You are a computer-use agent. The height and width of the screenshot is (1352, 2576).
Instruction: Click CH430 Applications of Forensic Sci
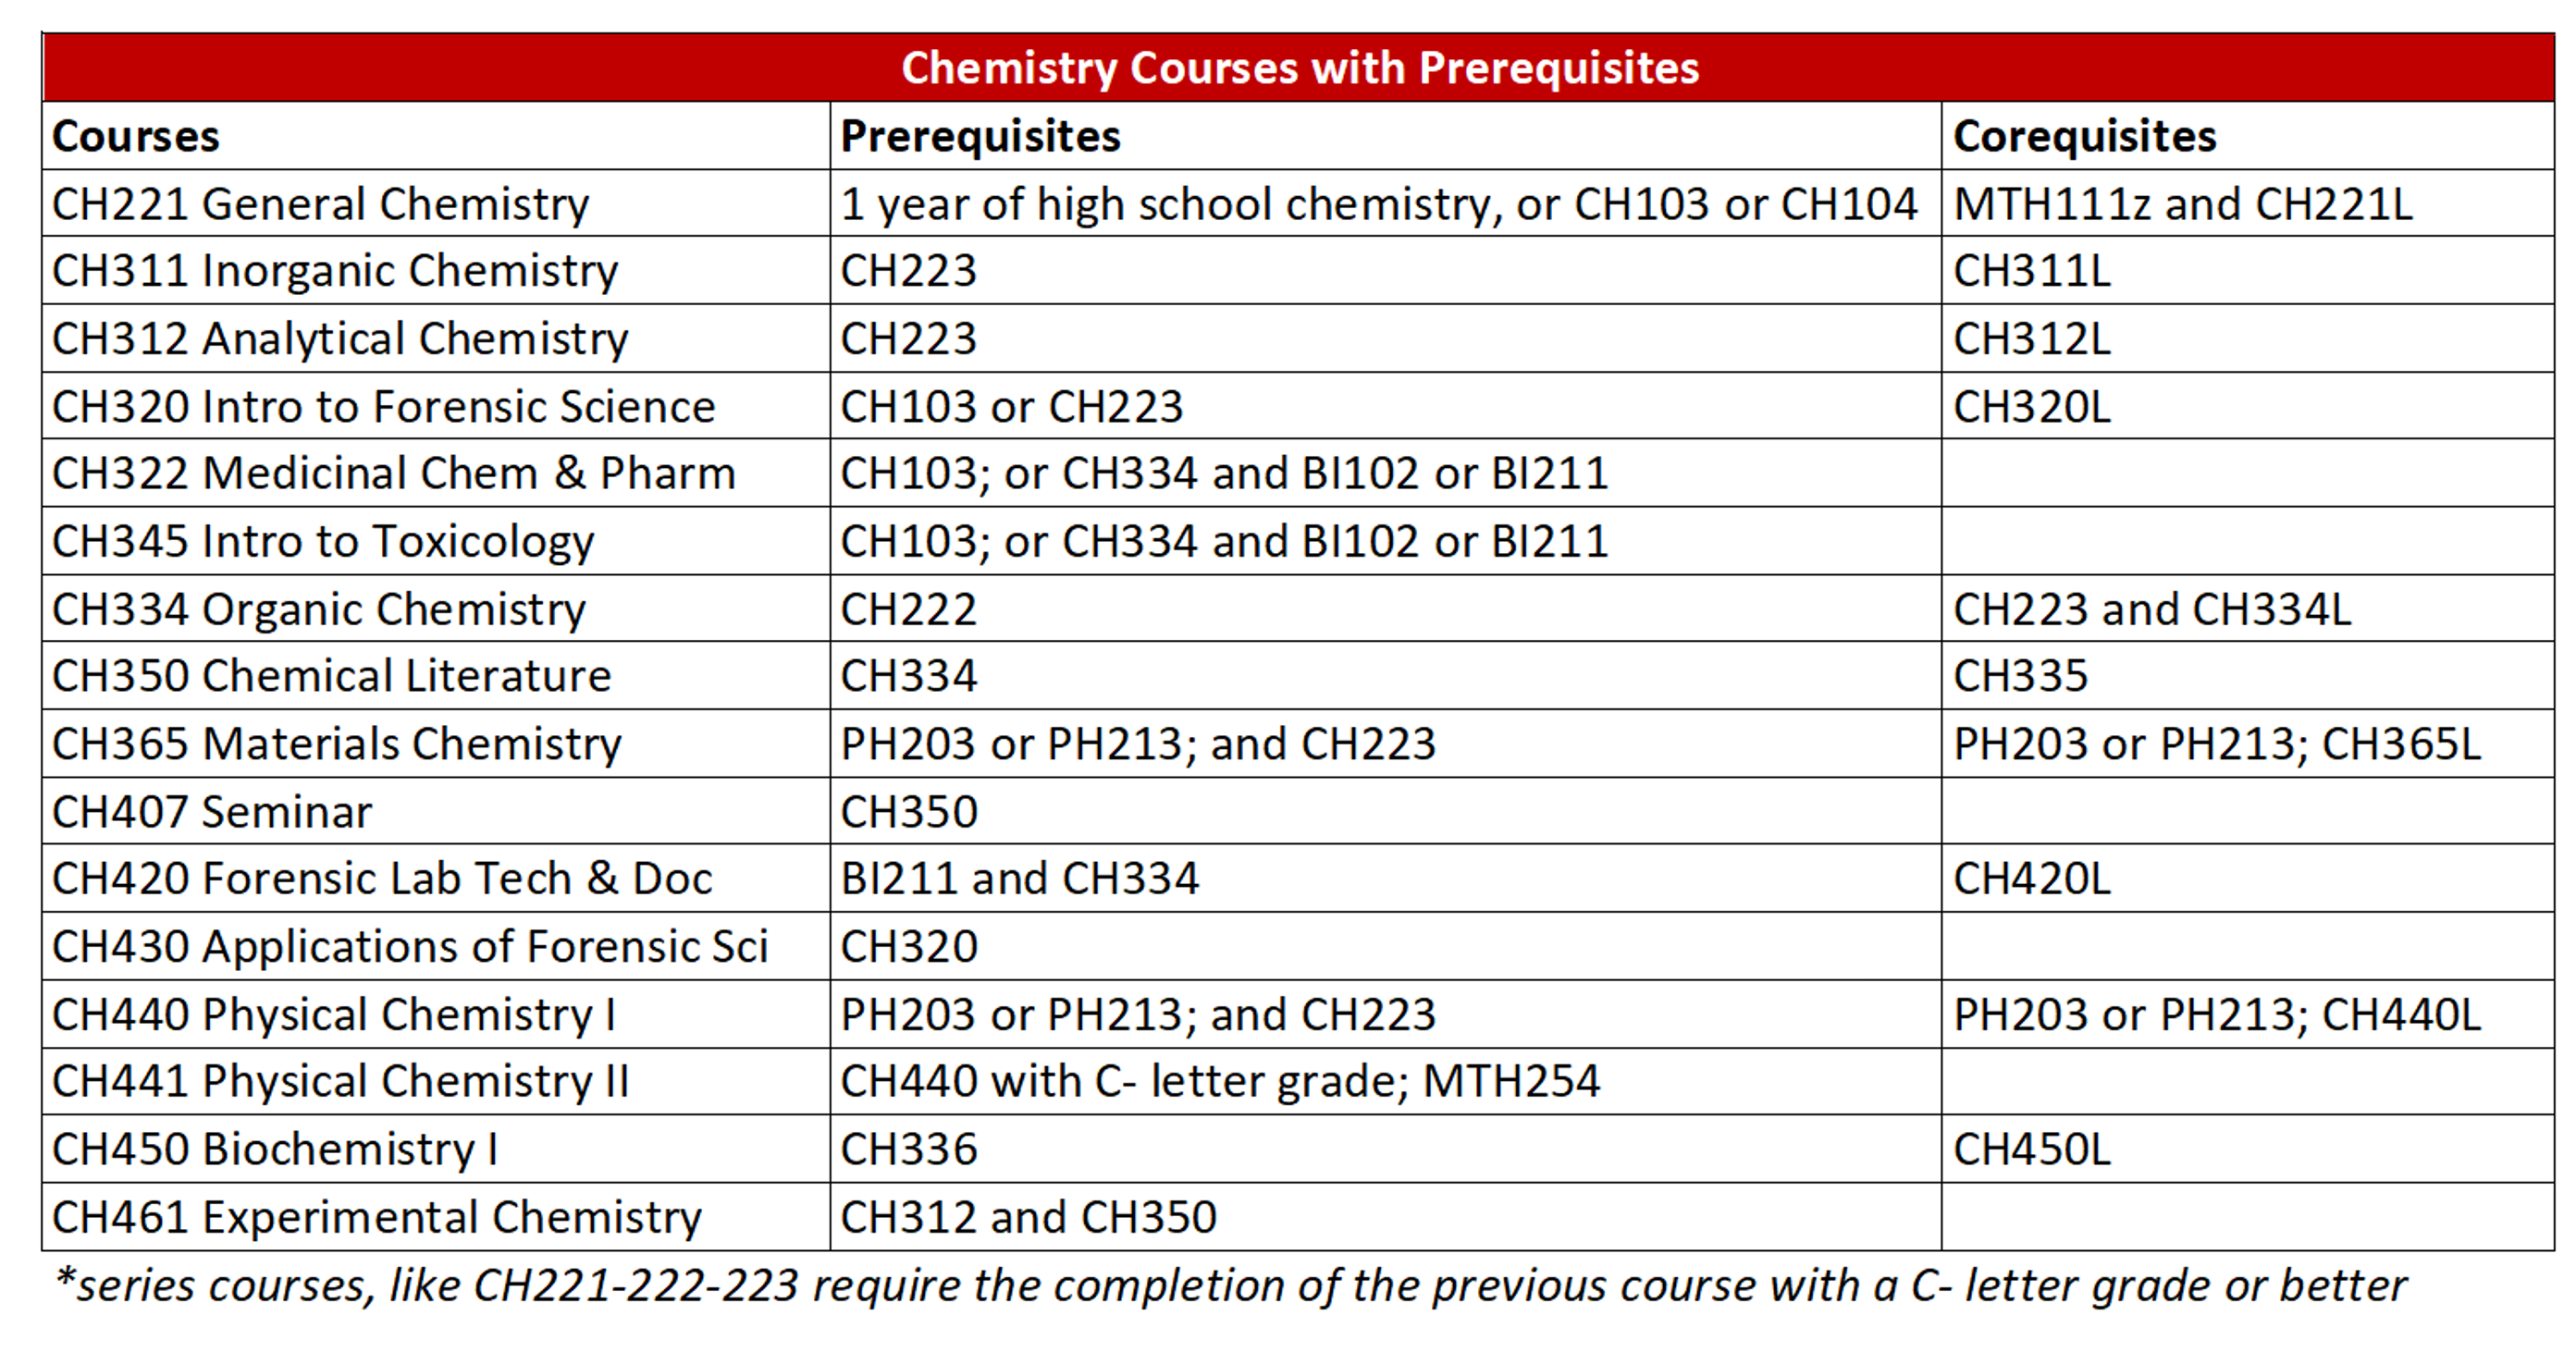(410, 947)
